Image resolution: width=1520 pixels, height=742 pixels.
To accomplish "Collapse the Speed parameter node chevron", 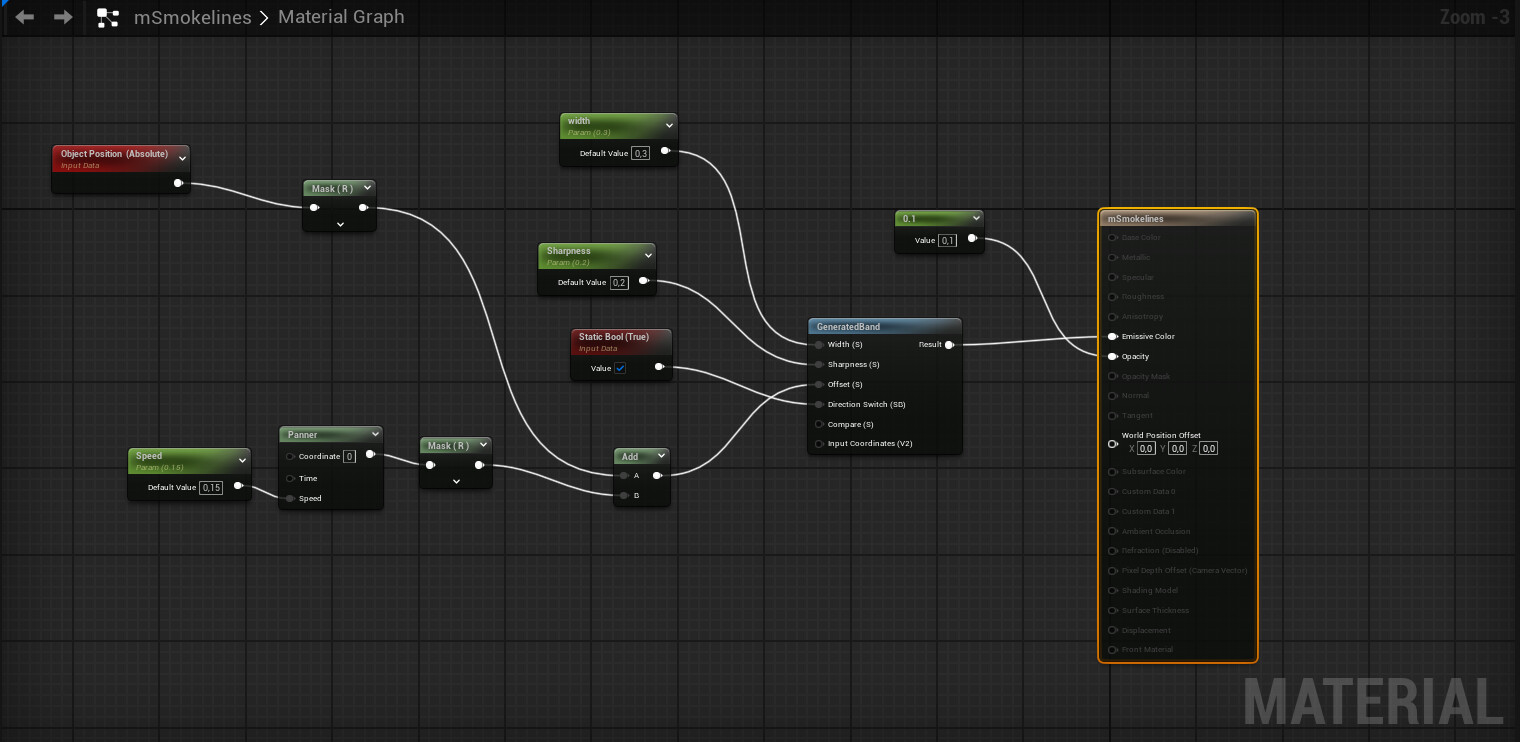I will pos(242,460).
